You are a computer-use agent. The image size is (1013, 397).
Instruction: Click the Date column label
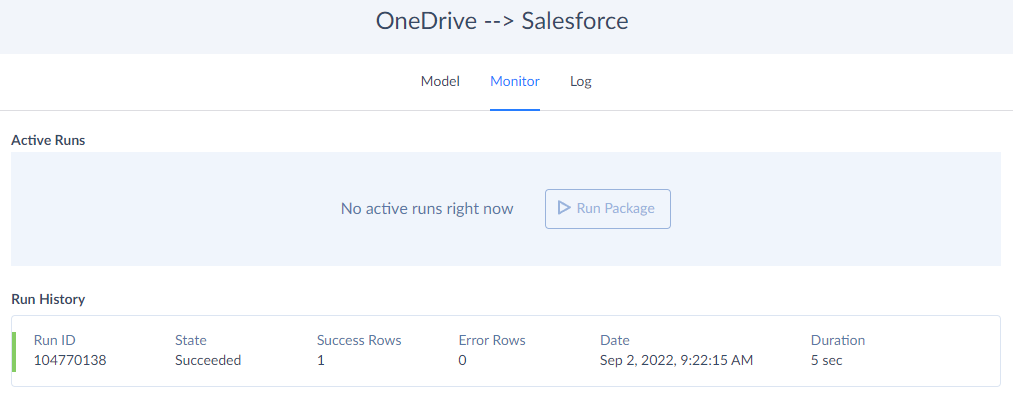[x=614, y=340]
